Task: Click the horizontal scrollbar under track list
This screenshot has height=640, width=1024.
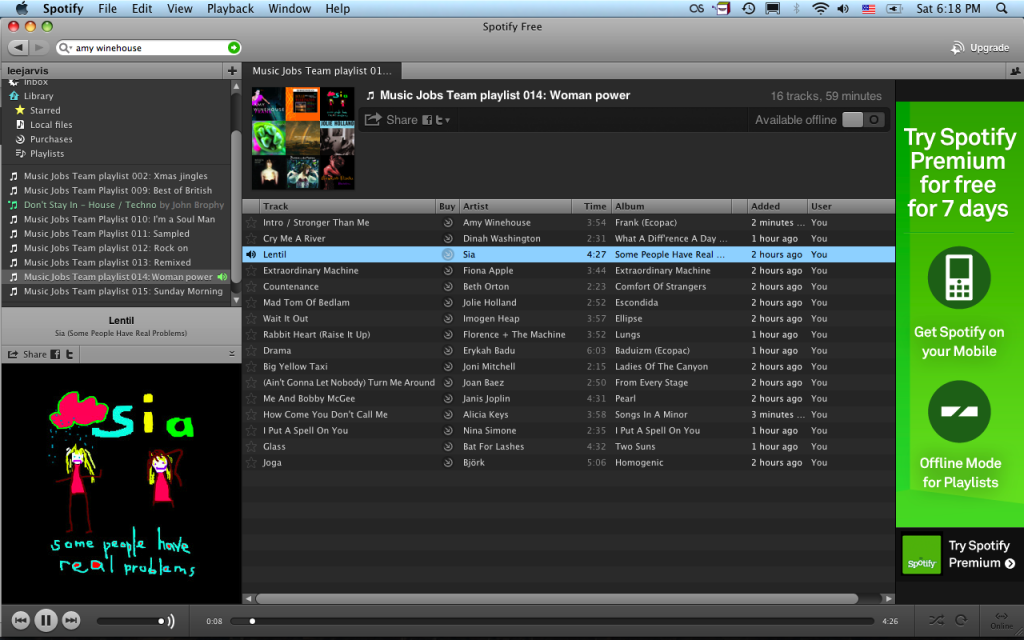Action: [x=557, y=598]
